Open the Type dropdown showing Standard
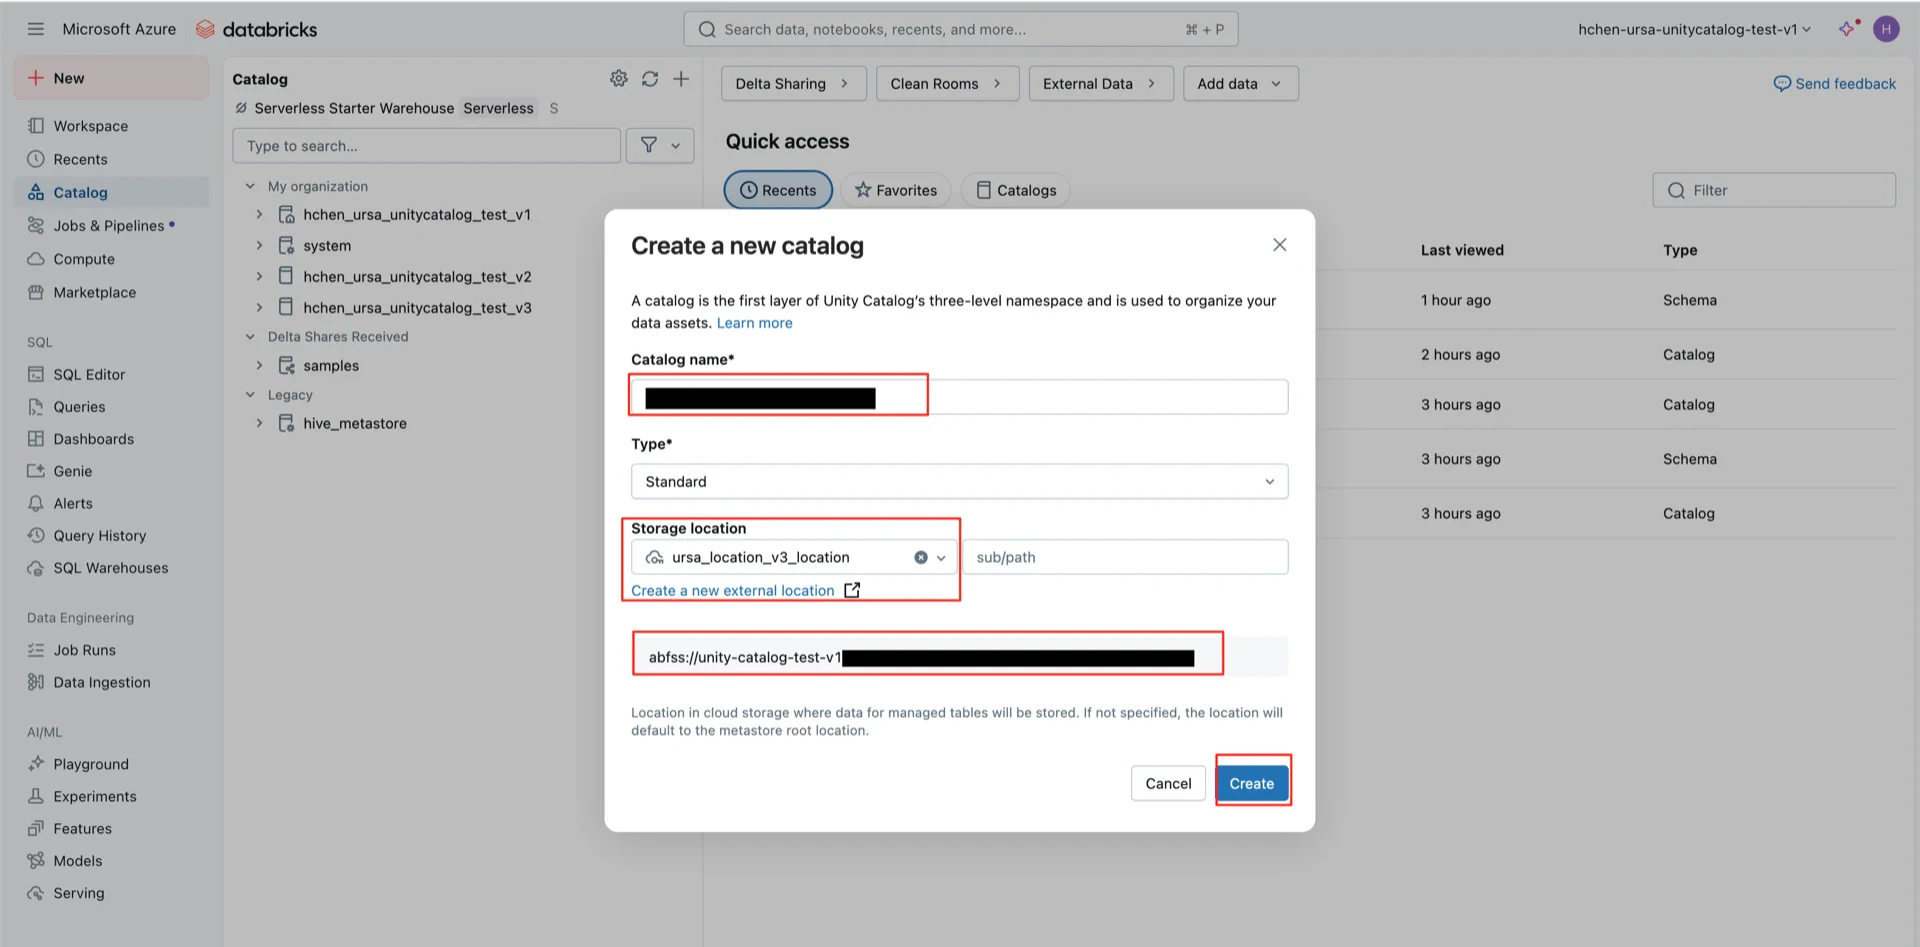 [959, 481]
